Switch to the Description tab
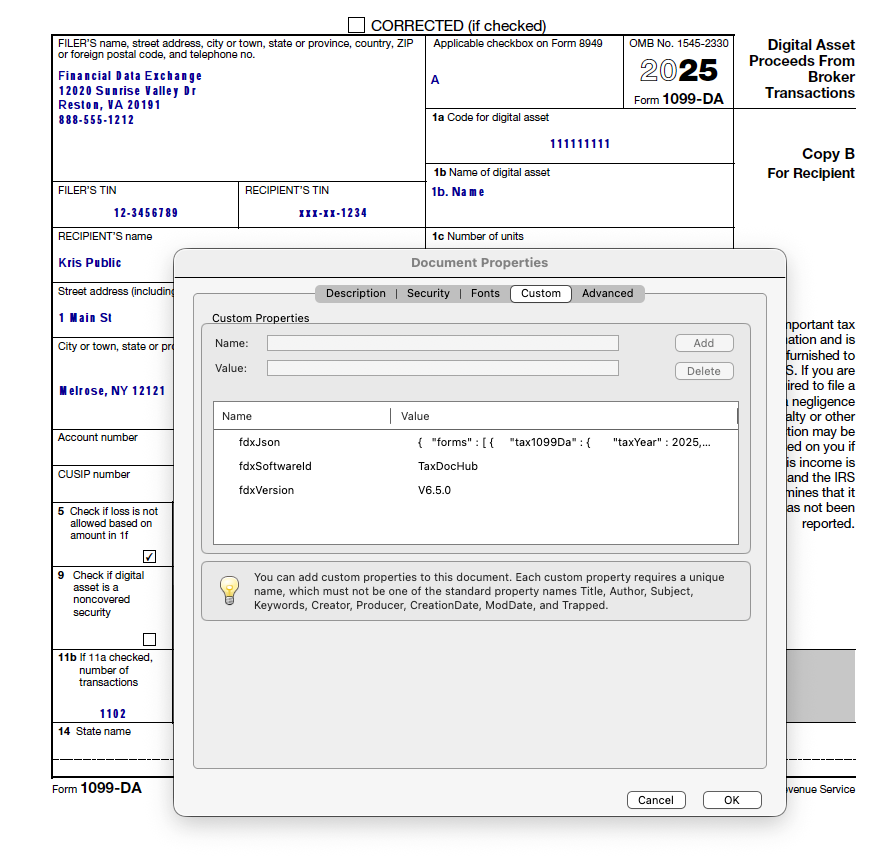The image size is (884, 859). point(356,293)
